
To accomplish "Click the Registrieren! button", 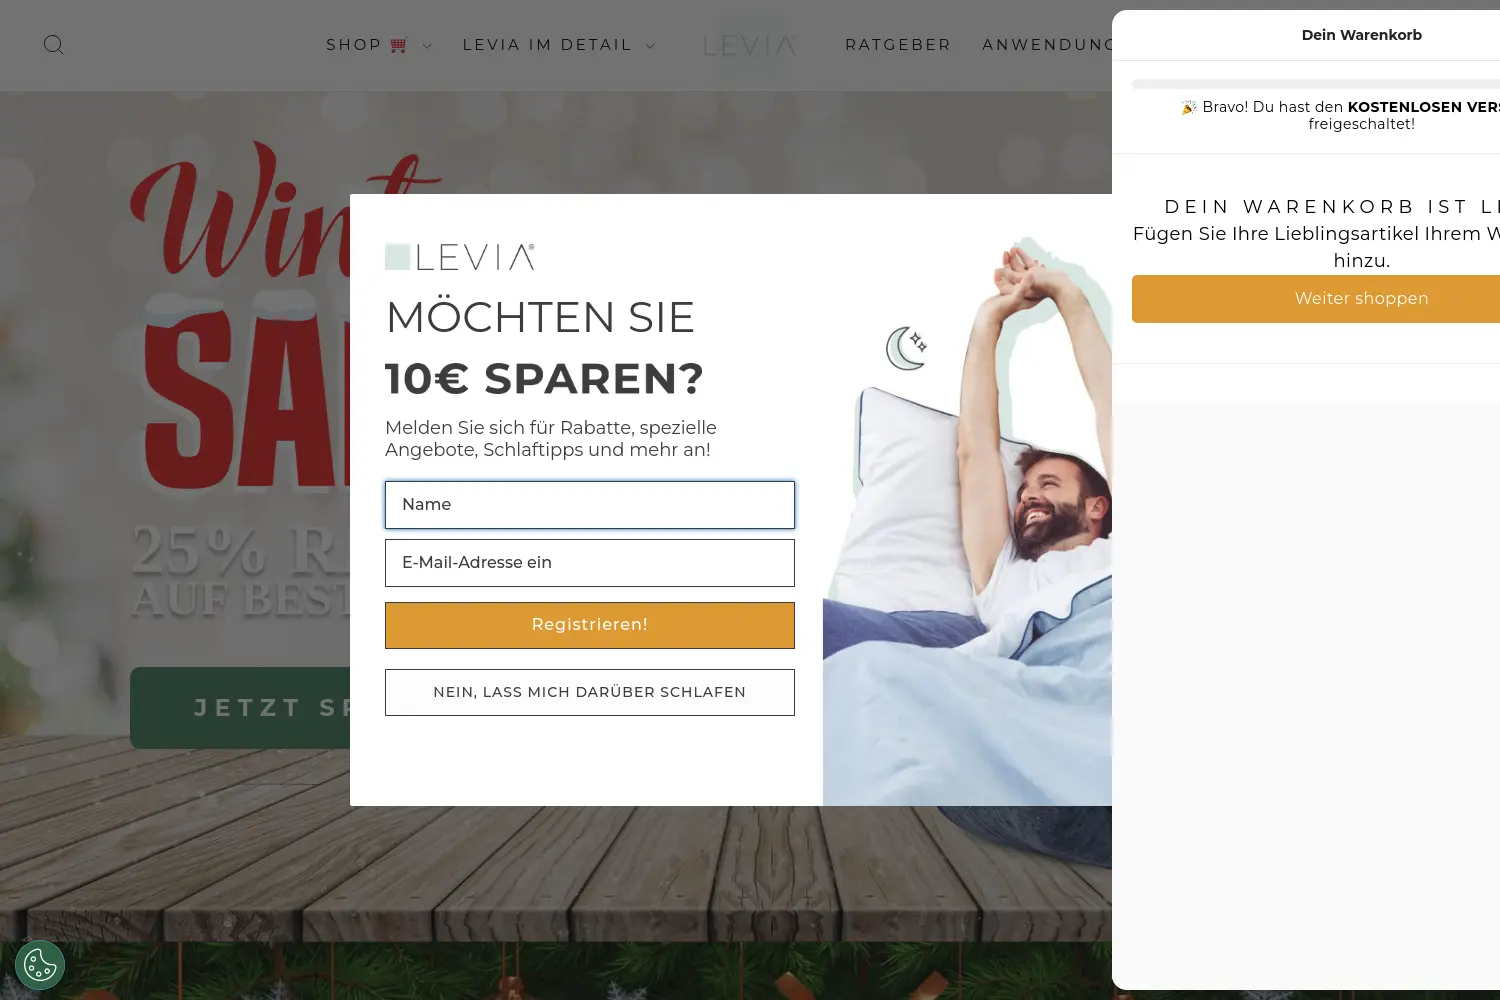I will (590, 625).
